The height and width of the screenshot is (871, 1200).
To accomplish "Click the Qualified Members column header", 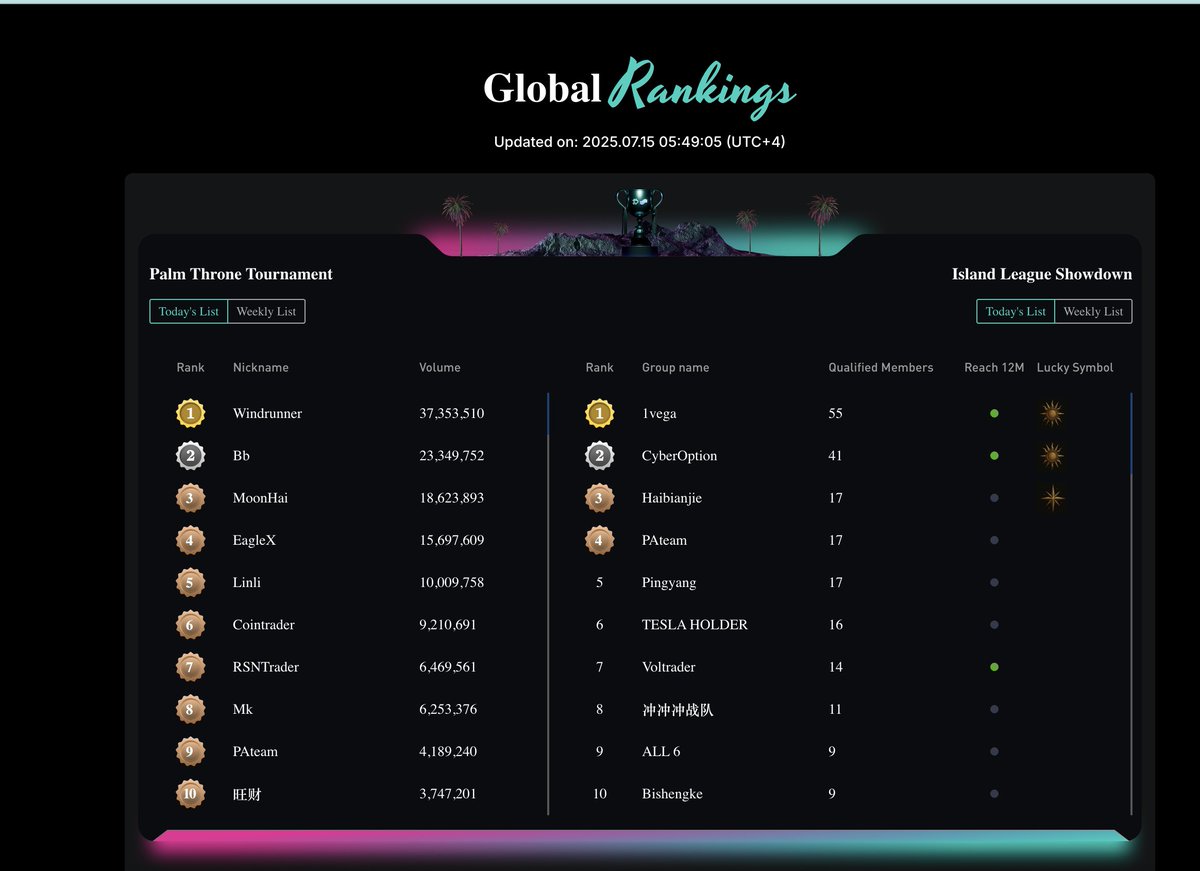I will pyautogui.click(x=880, y=368).
